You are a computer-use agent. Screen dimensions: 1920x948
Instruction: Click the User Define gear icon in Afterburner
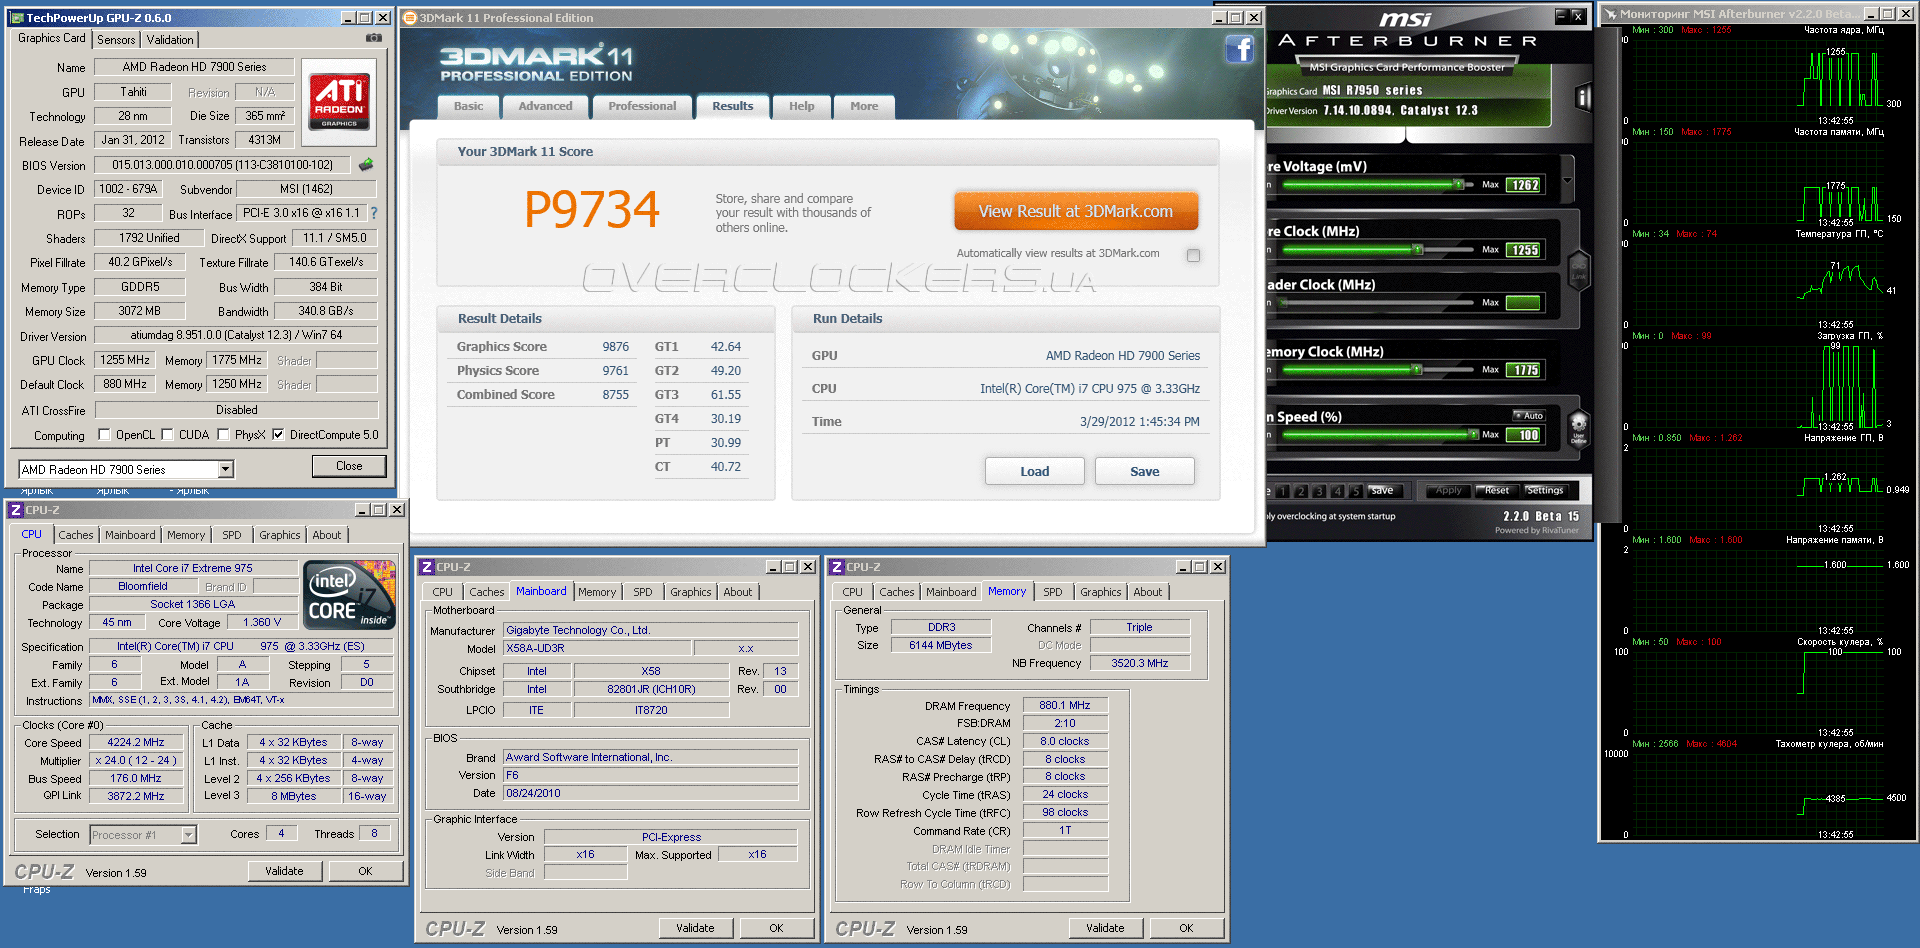(1579, 427)
